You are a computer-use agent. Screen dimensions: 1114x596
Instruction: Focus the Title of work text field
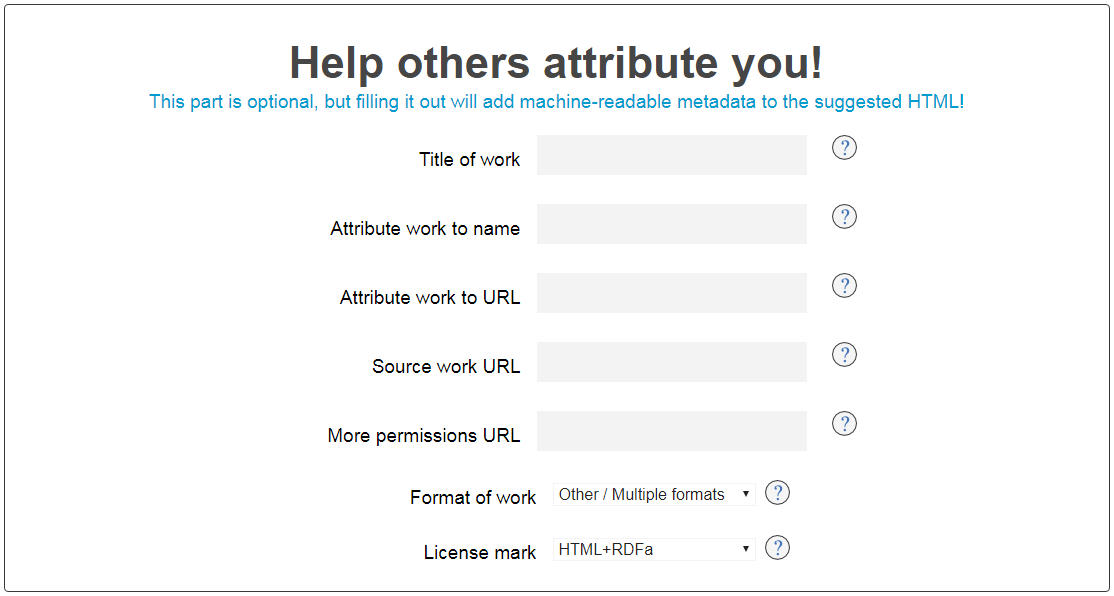point(671,155)
